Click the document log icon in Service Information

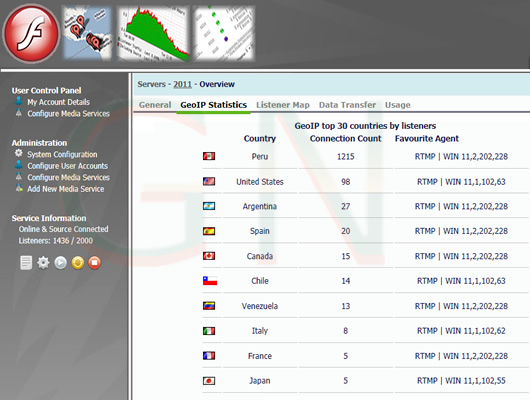pyautogui.click(x=26, y=263)
